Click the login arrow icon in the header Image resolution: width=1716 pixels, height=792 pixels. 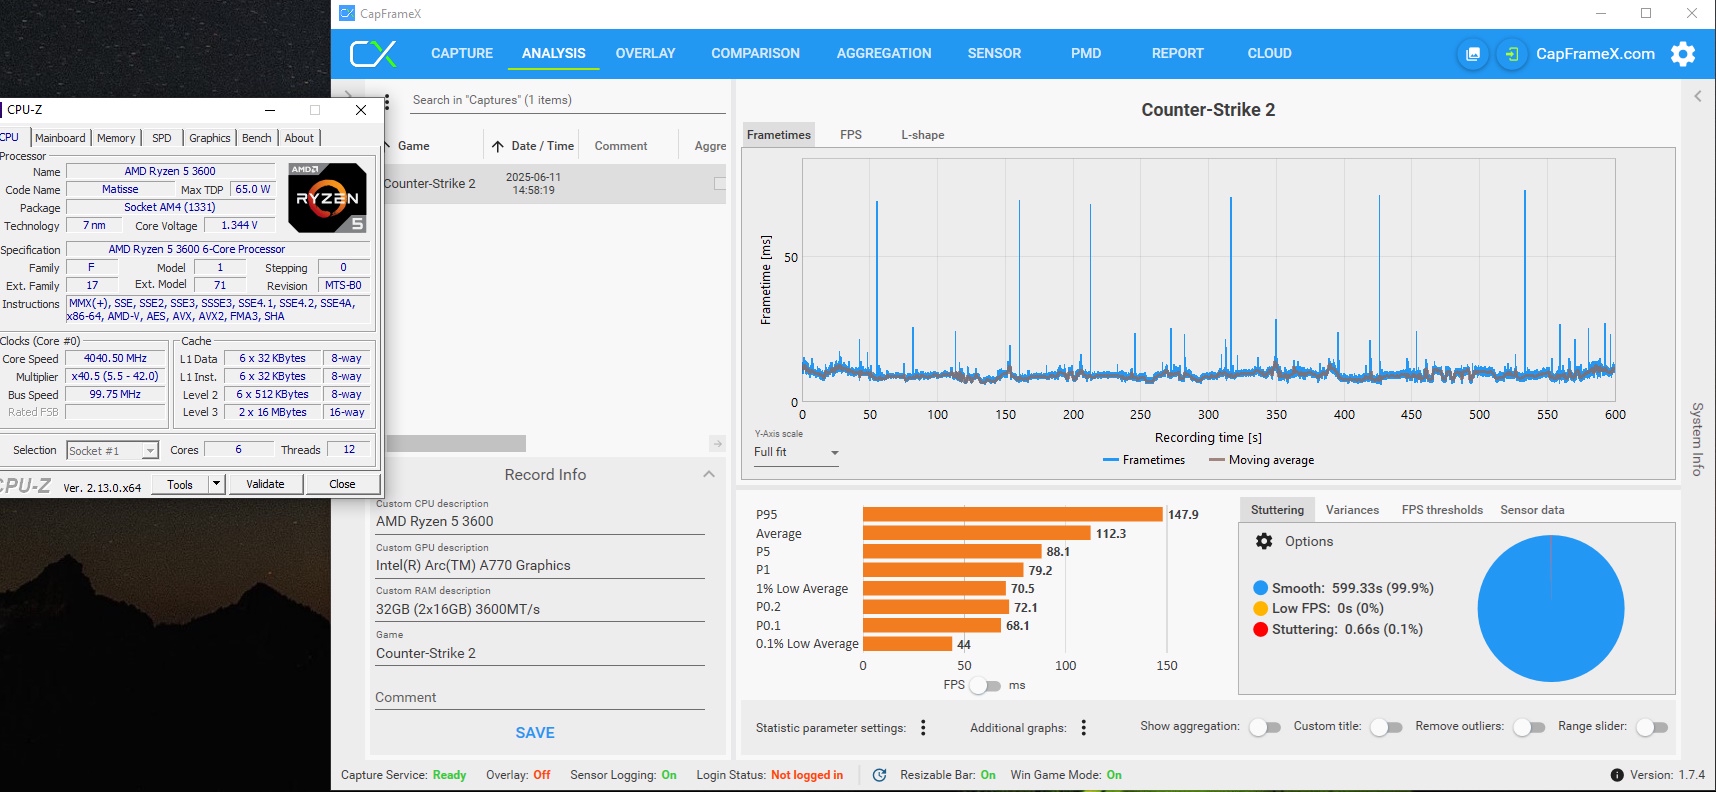click(1511, 54)
